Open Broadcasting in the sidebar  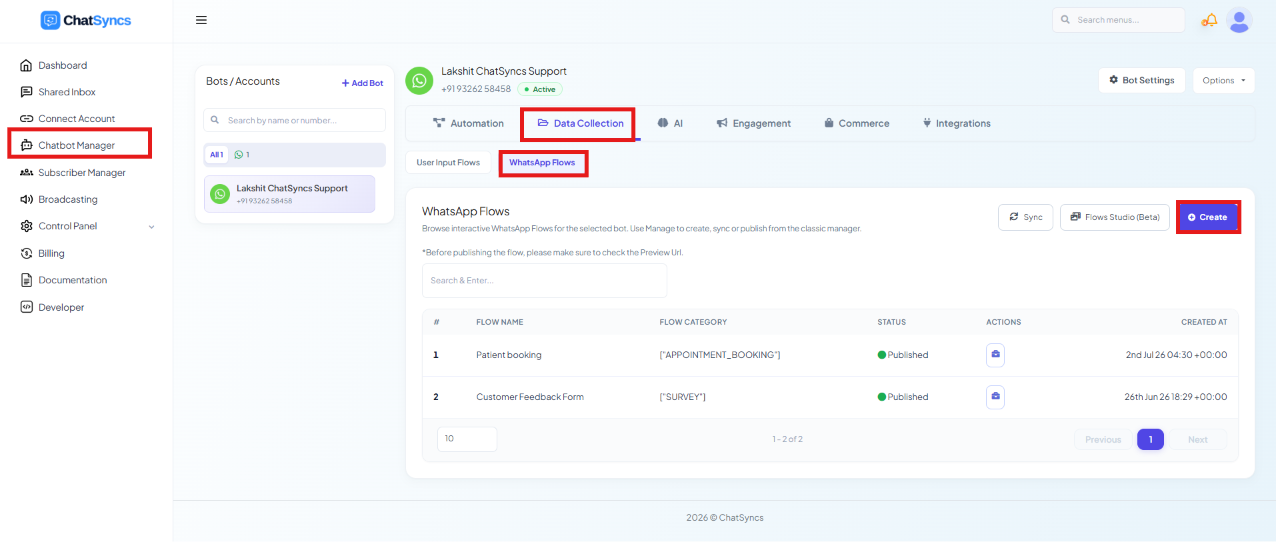[68, 199]
